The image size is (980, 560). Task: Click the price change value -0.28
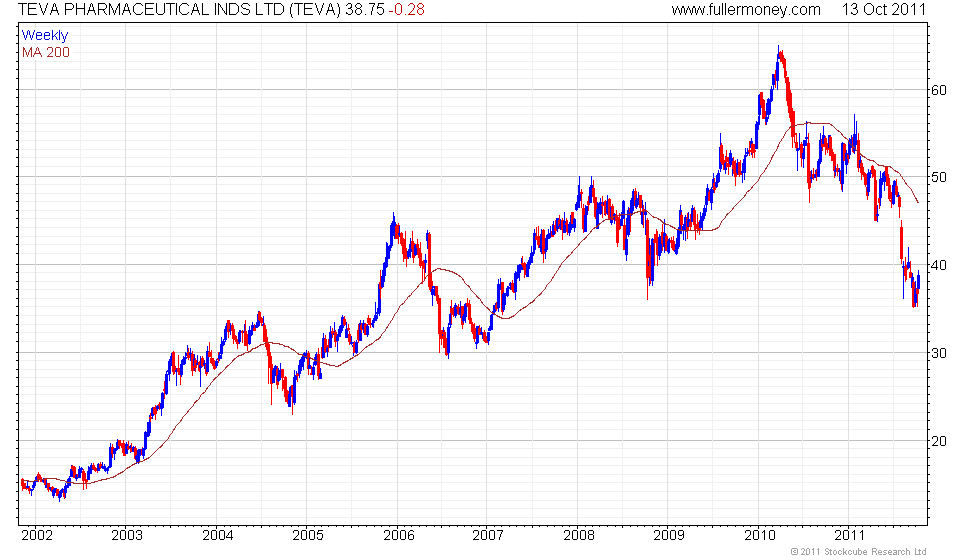406,9
